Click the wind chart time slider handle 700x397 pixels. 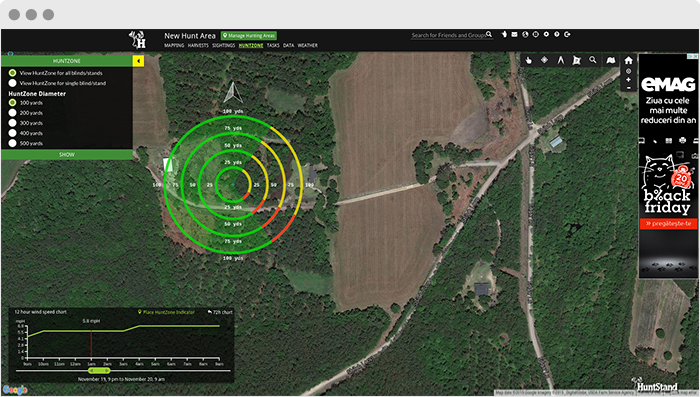[x=99, y=371]
